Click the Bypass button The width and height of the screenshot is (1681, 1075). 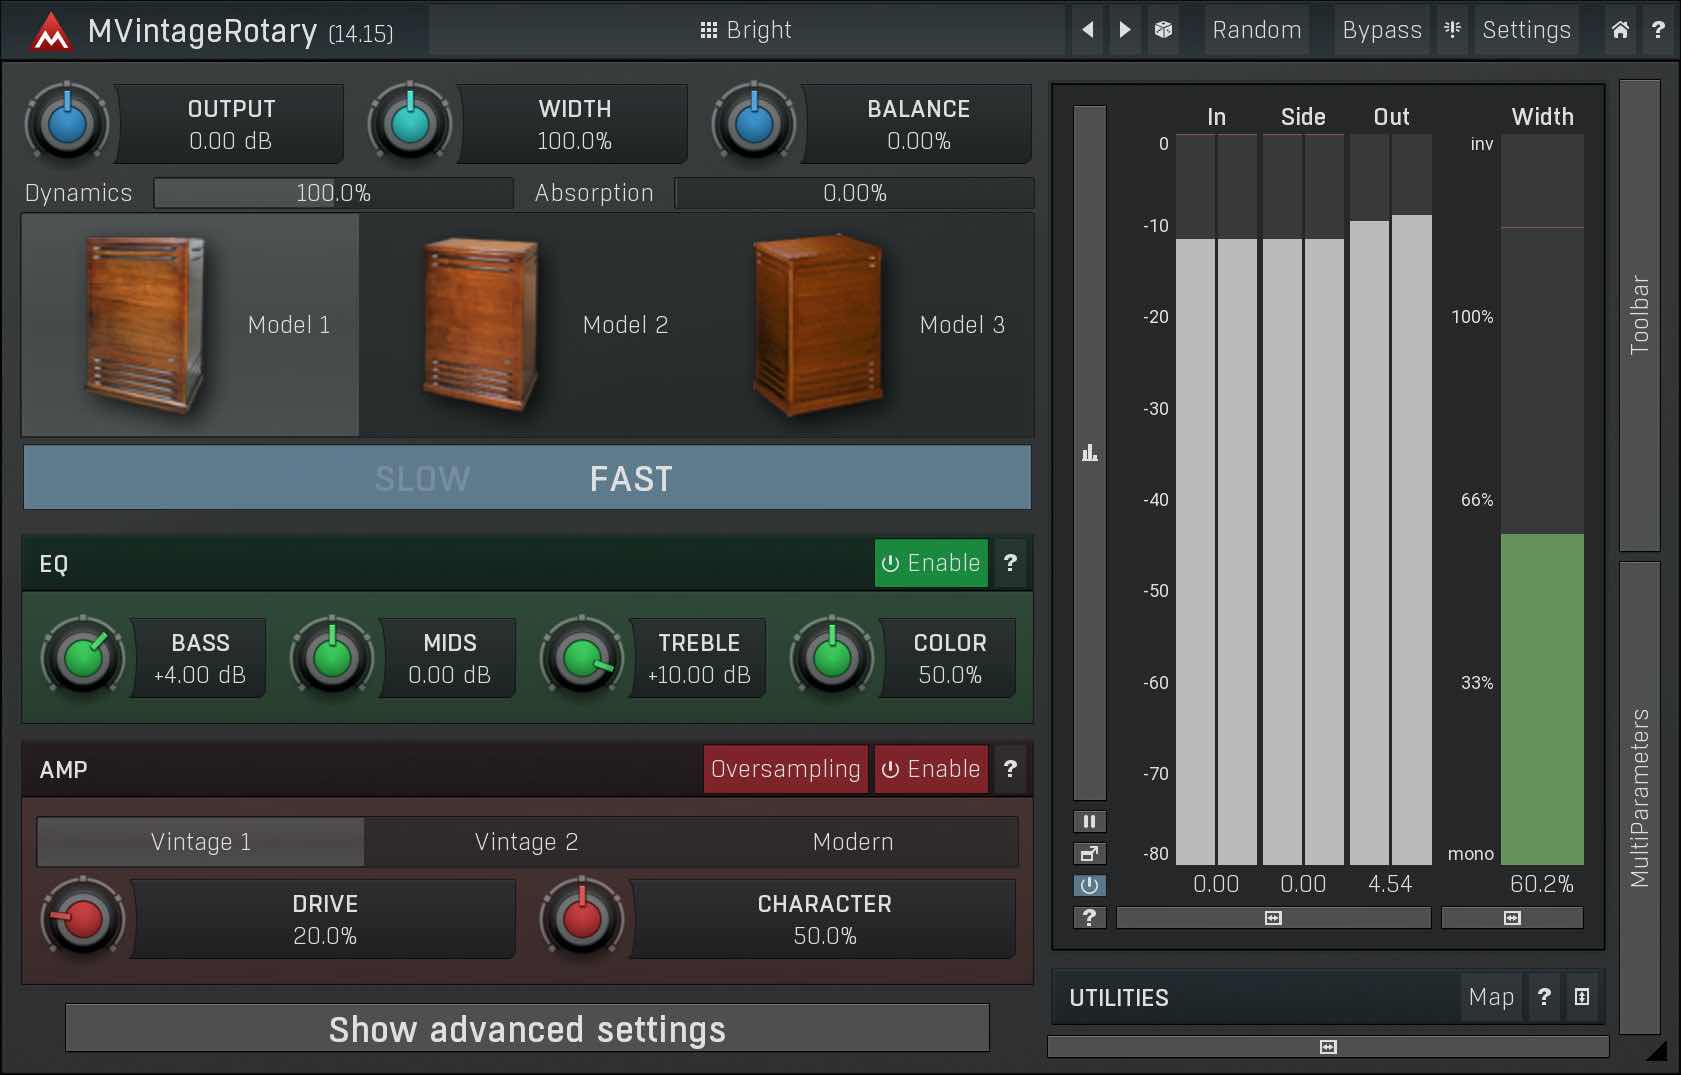pos(1381,30)
